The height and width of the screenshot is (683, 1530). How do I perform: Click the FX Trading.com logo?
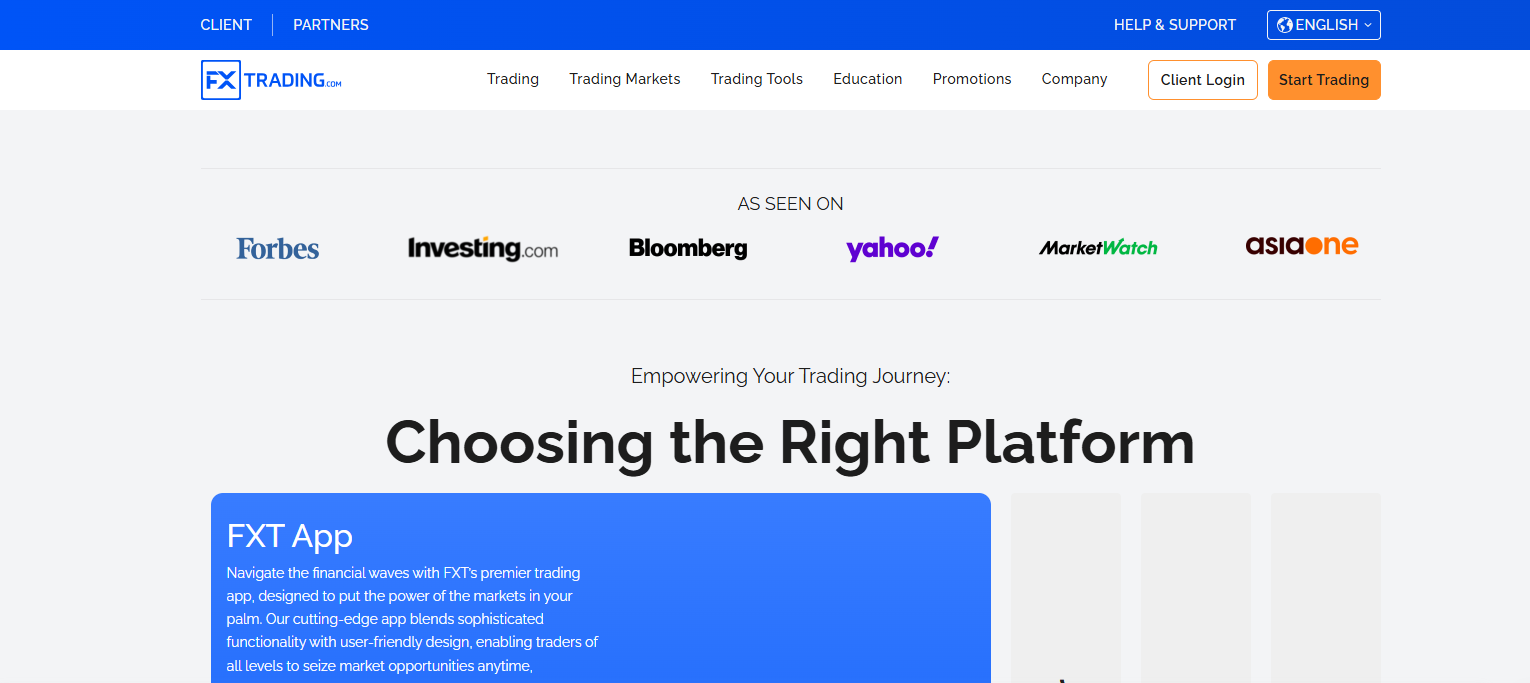coord(271,80)
